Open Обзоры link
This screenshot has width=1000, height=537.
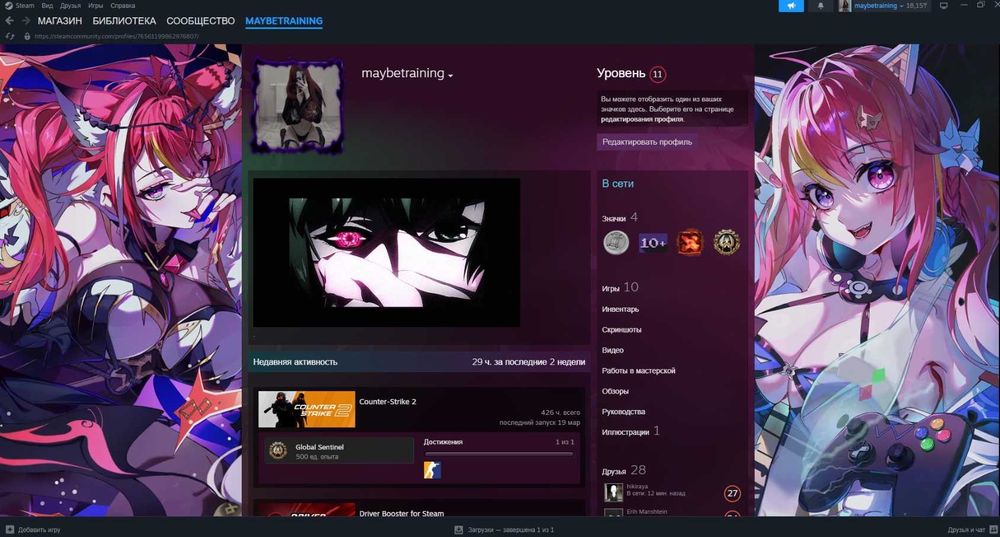point(615,391)
